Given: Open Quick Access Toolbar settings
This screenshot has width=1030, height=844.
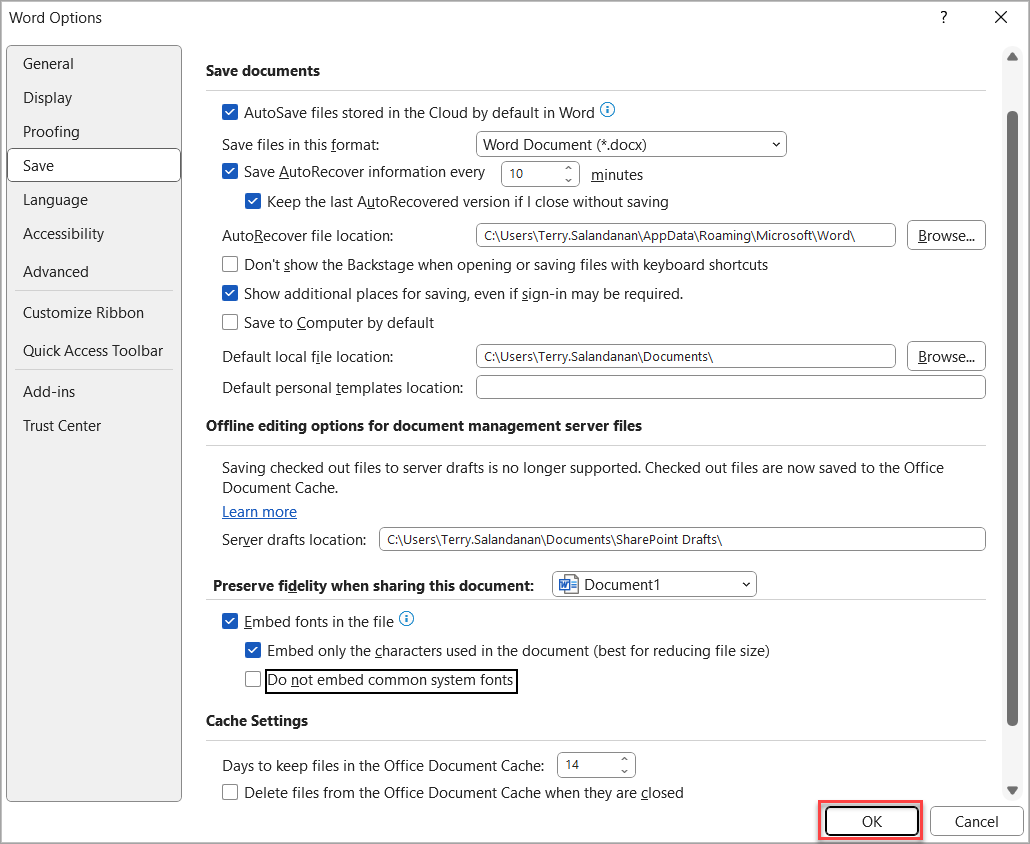Looking at the screenshot, I should click(x=94, y=351).
